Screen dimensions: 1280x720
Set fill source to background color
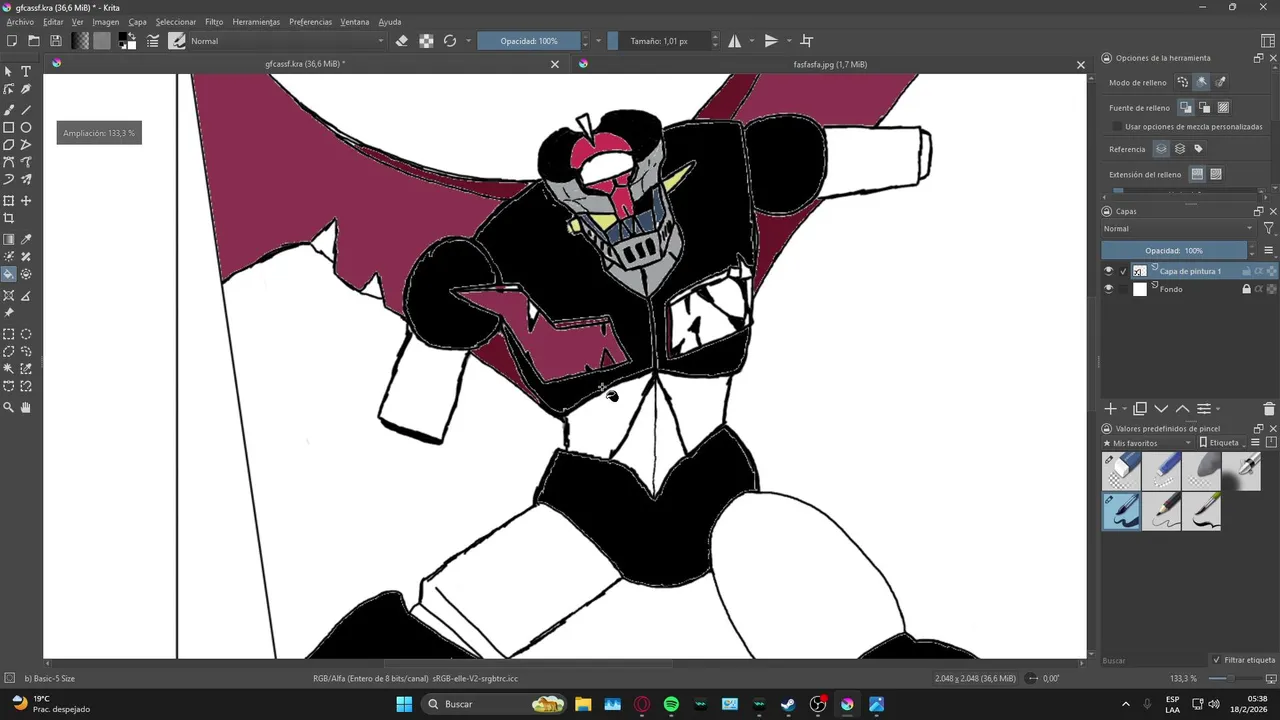(x=1204, y=108)
